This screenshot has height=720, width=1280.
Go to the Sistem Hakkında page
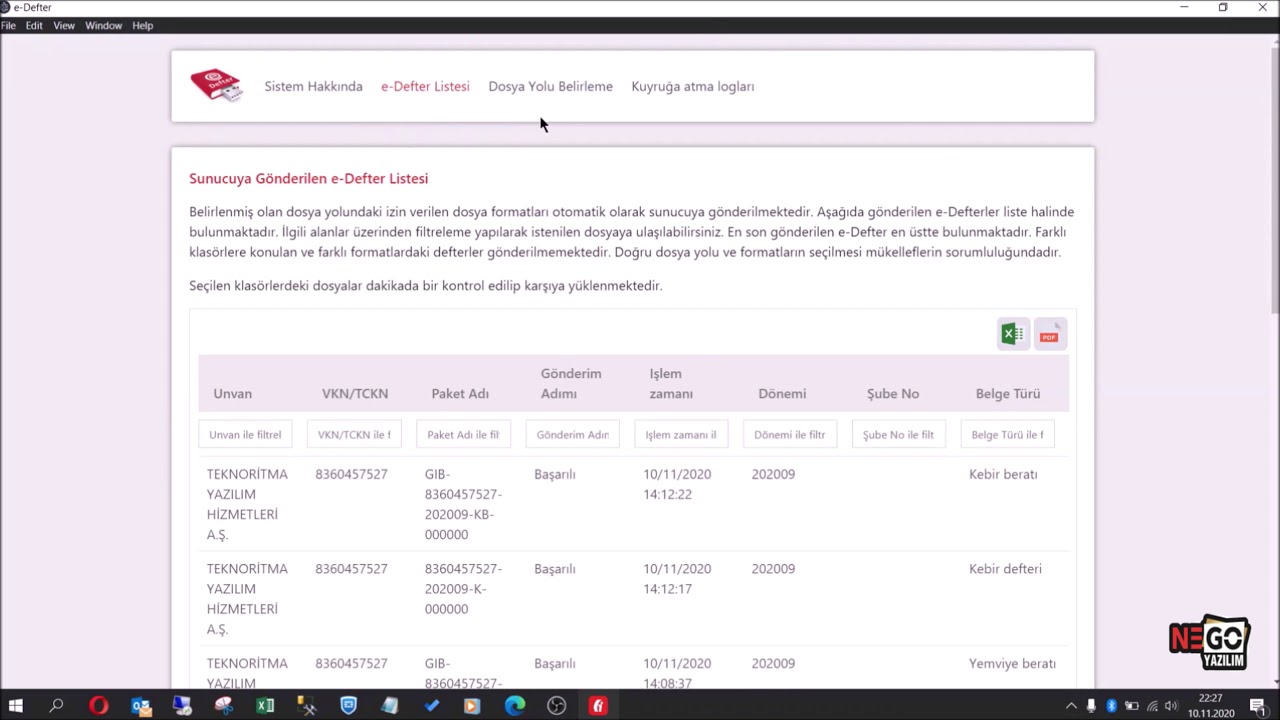[313, 86]
